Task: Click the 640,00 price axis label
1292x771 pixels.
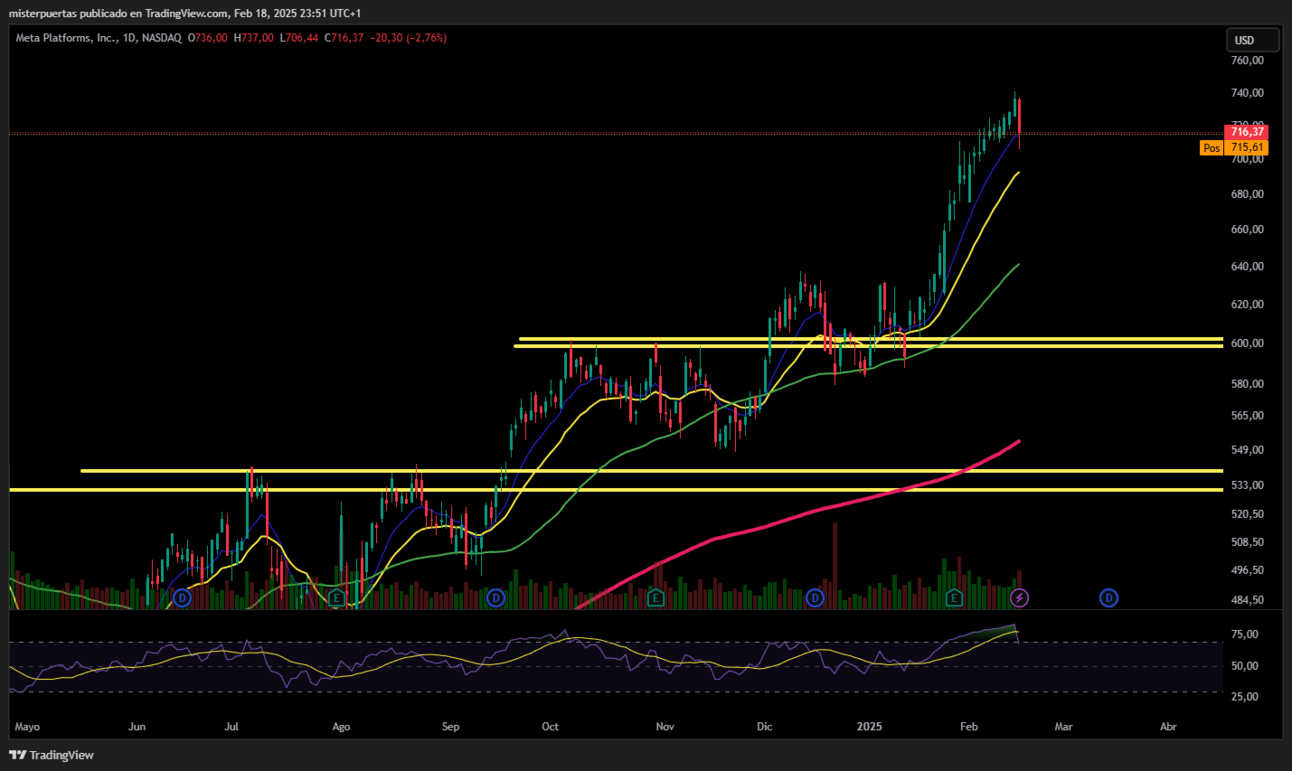Action: pos(1249,266)
